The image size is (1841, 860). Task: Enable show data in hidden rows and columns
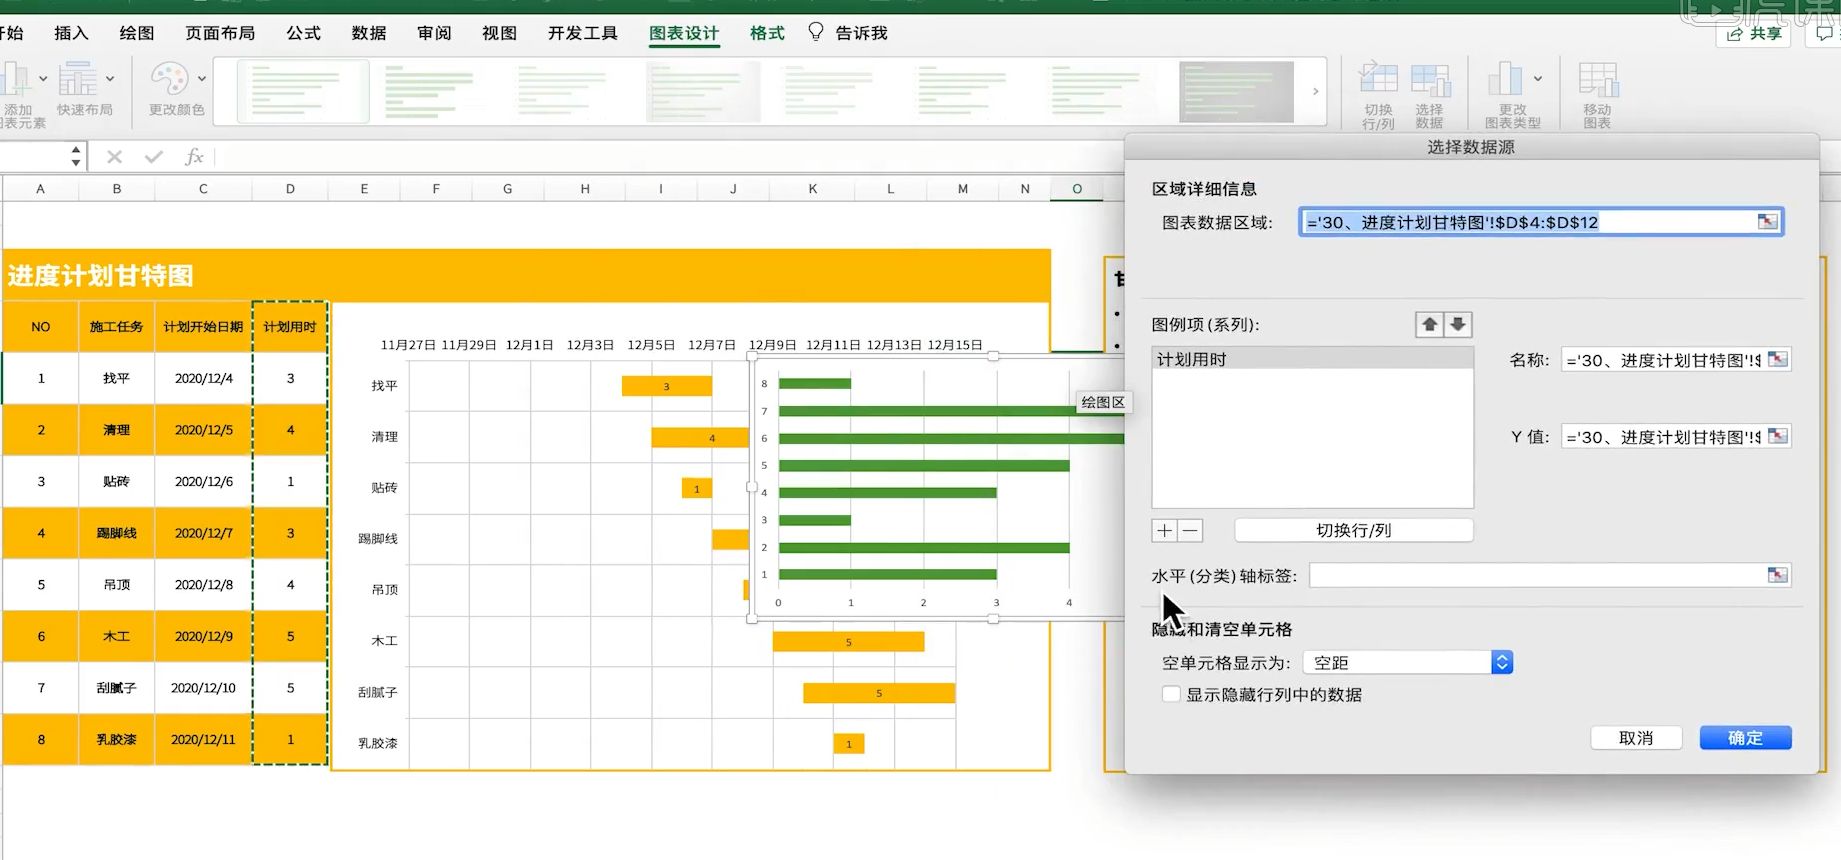point(1171,694)
